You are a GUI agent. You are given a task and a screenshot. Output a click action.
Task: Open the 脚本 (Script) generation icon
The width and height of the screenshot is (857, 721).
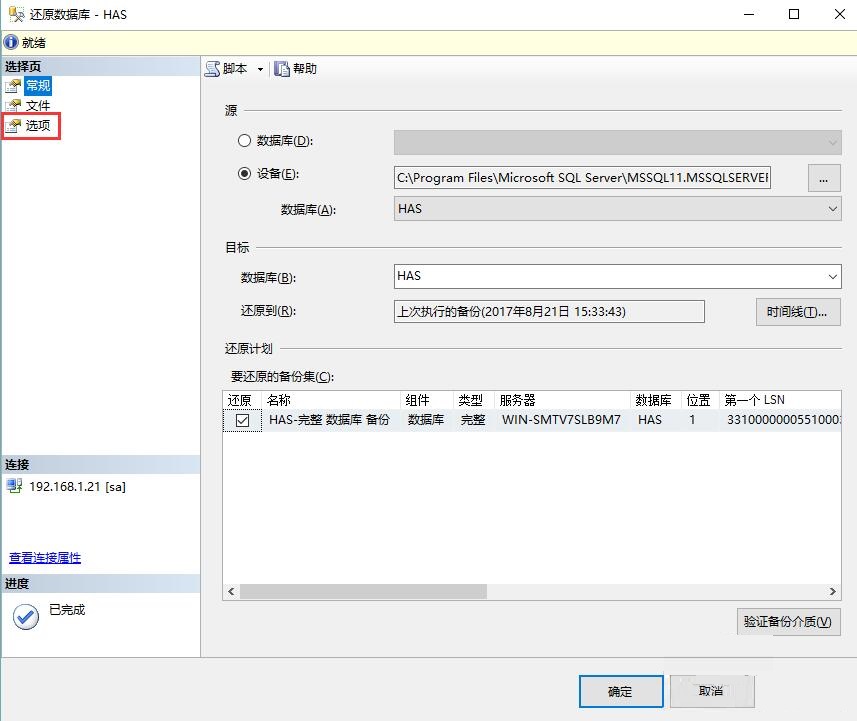pos(211,68)
